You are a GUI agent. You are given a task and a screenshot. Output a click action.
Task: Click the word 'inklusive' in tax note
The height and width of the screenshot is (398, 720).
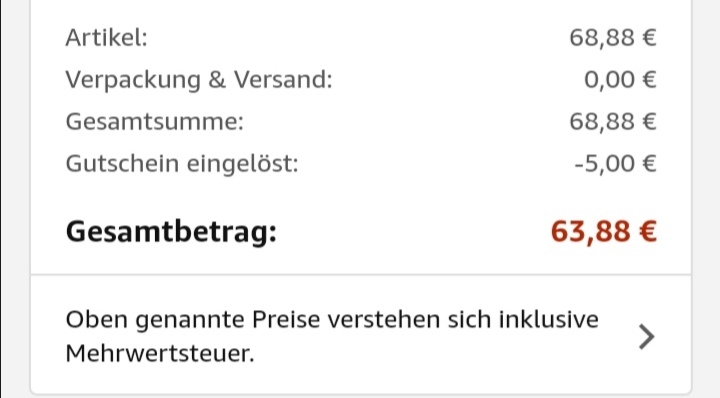click(x=549, y=319)
